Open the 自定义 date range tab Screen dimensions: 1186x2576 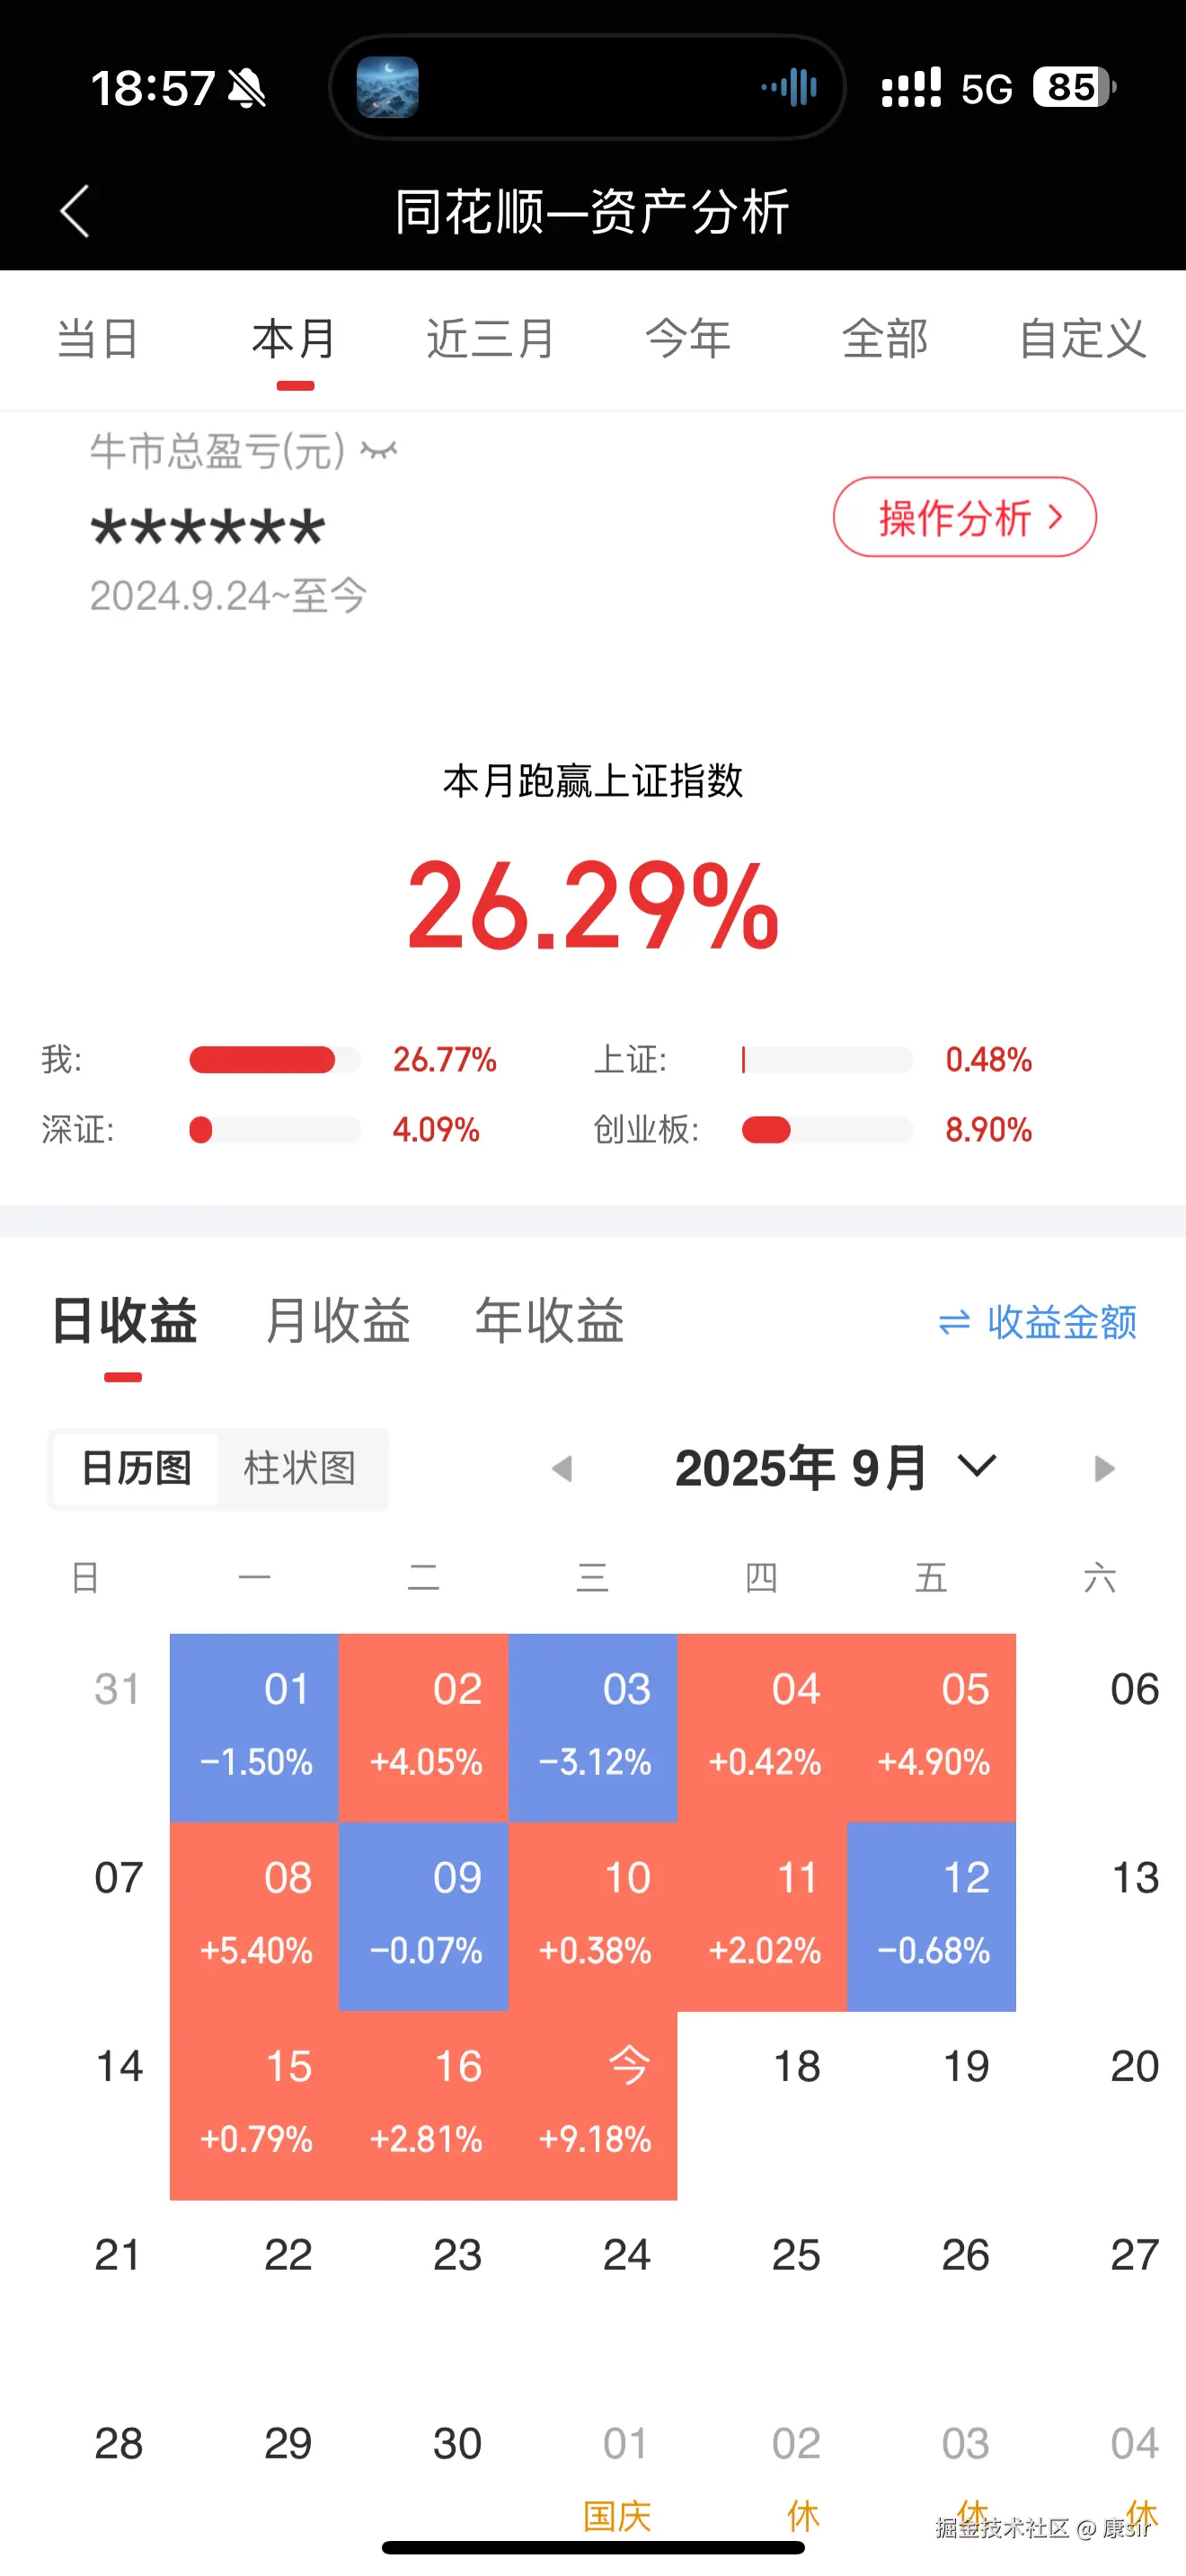coord(1082,339)
